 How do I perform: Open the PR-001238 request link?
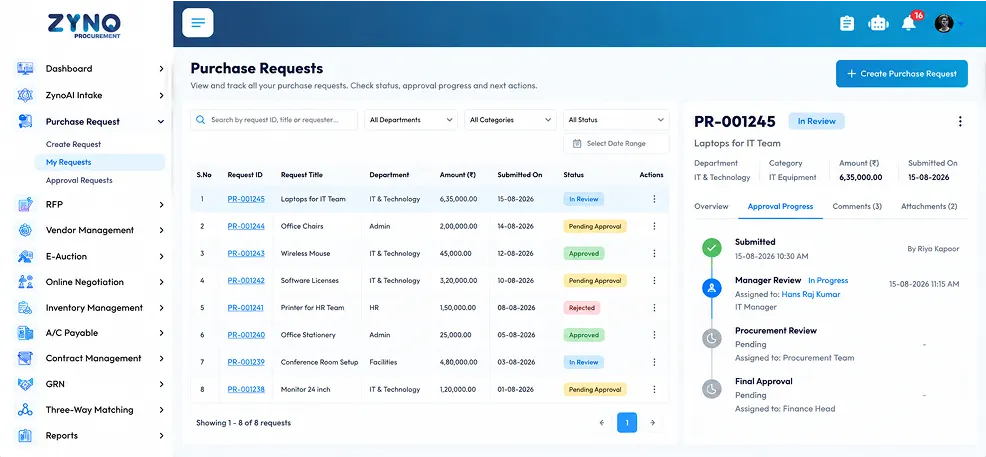tap(246, 390)
